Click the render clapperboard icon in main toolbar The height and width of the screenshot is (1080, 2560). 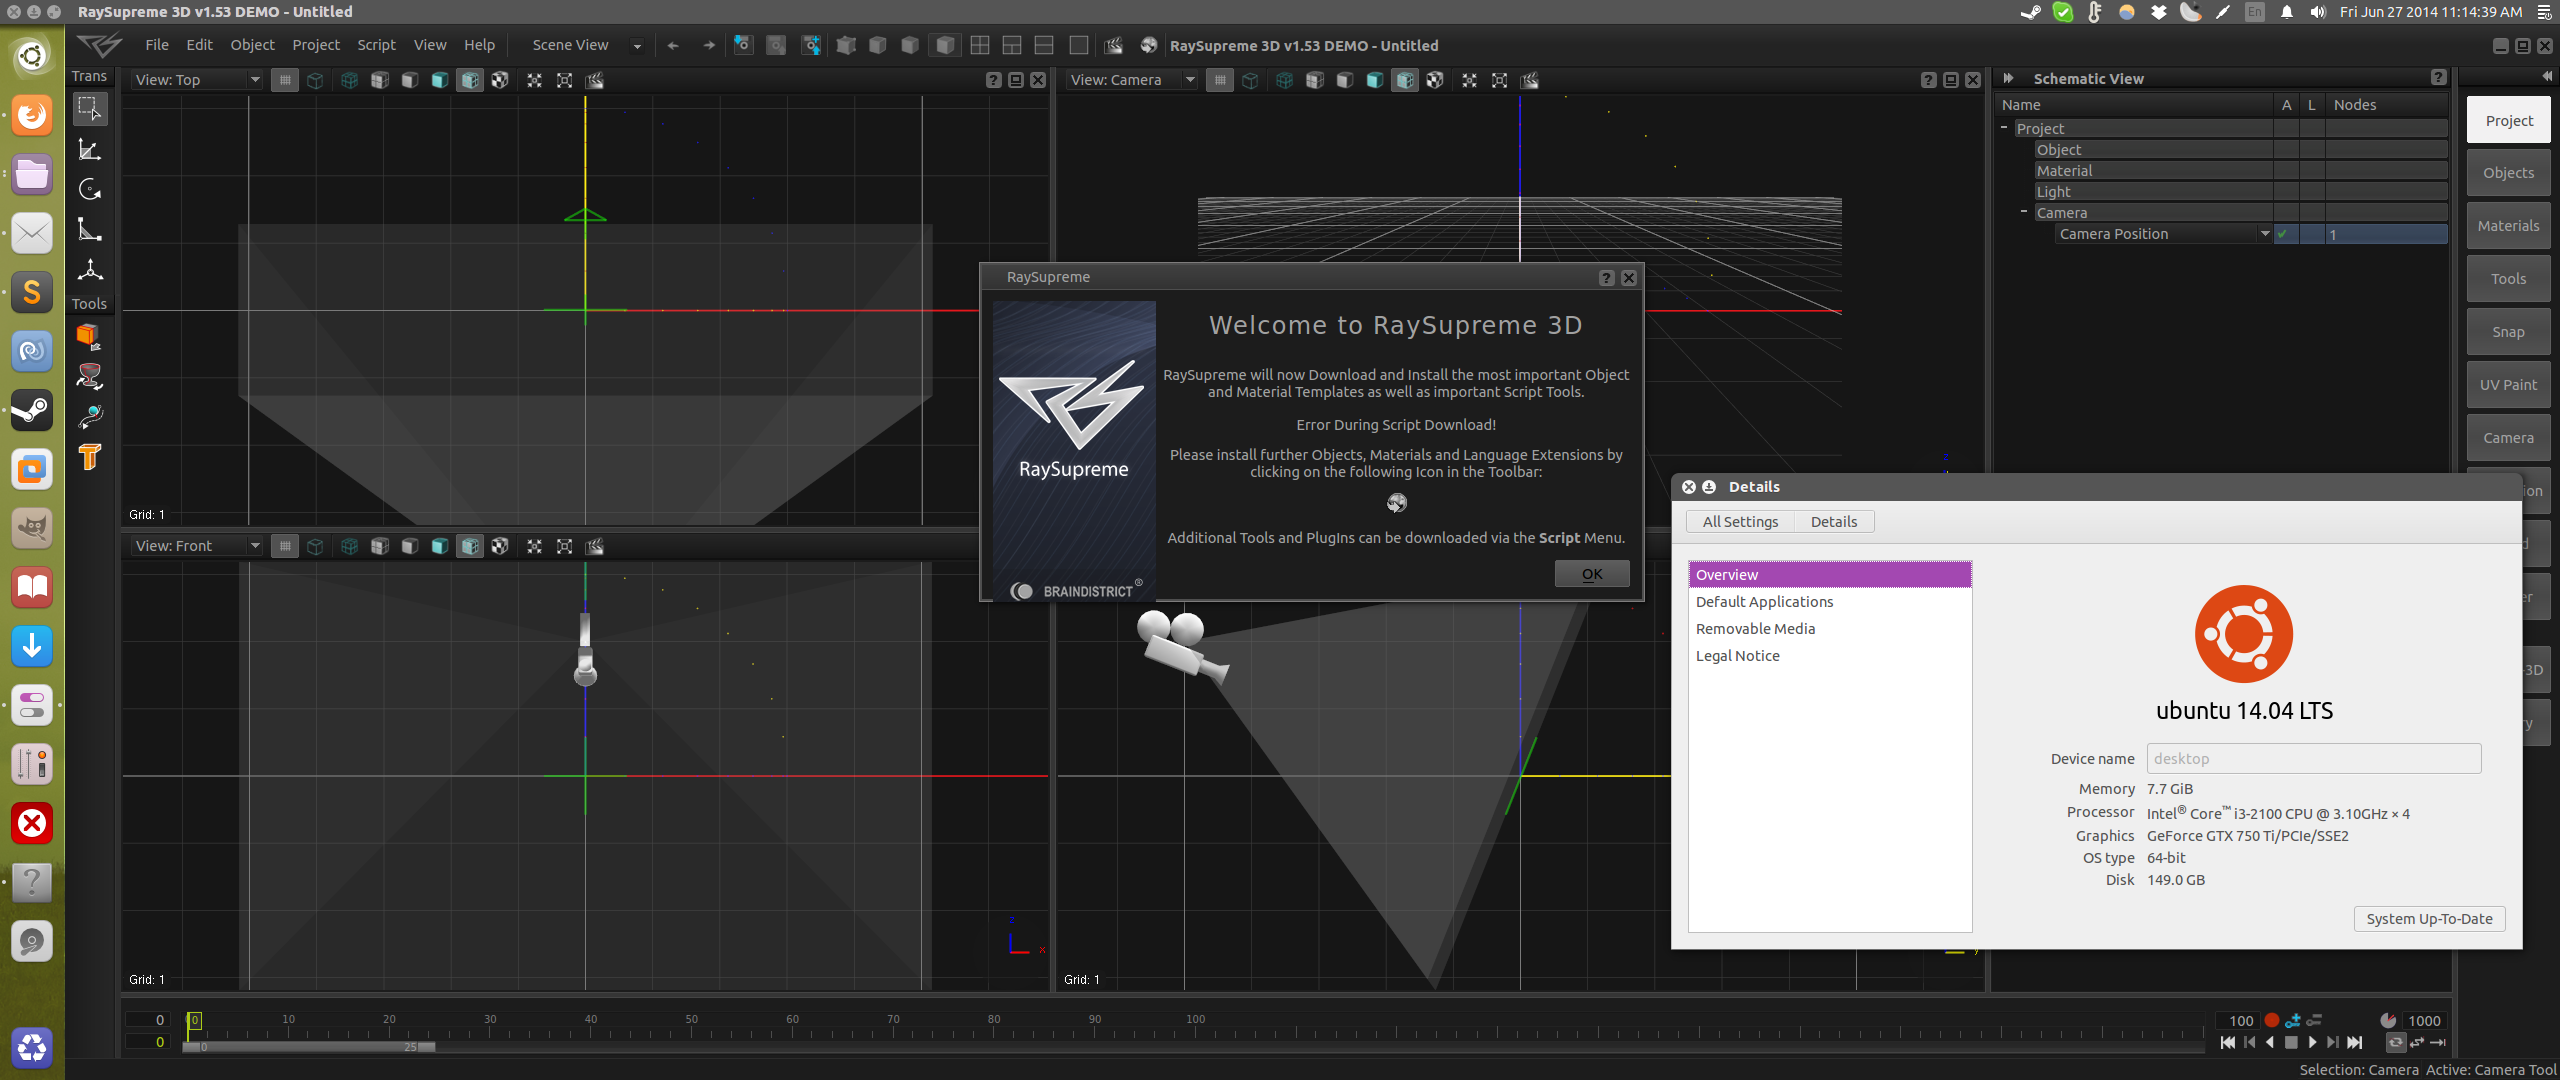pos(1113,45)
